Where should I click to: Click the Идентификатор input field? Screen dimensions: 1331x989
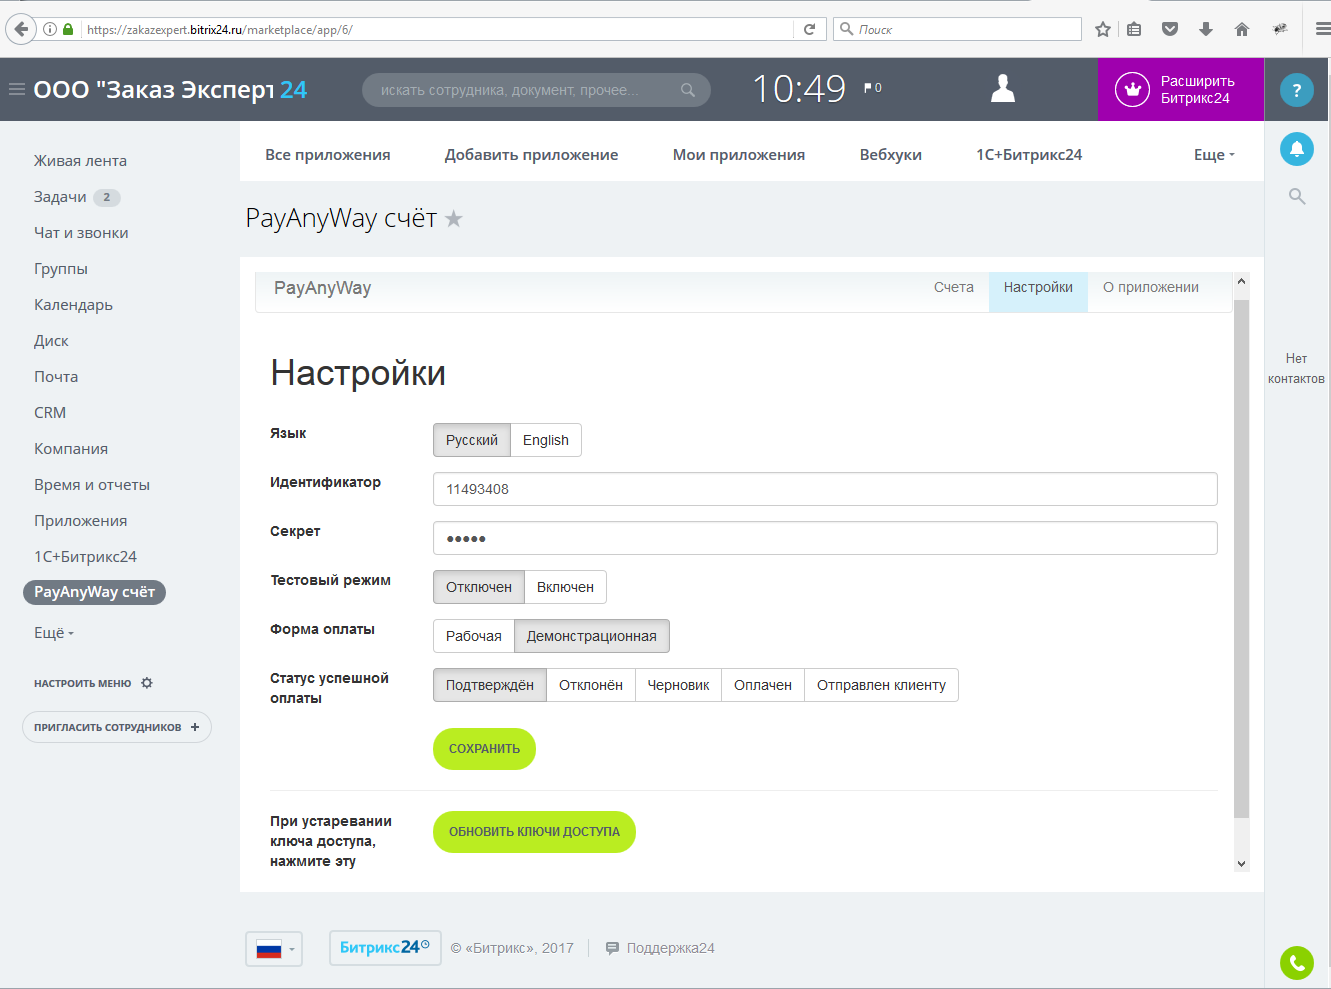click(x=824, y=489)
